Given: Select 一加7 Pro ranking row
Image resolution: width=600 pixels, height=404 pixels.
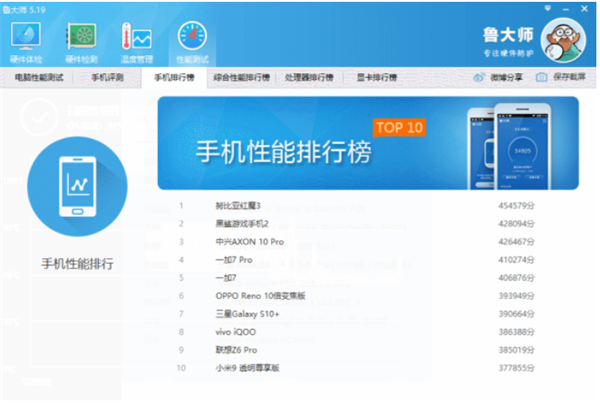Looking at the screenshot, I should [x=357, y=260].
